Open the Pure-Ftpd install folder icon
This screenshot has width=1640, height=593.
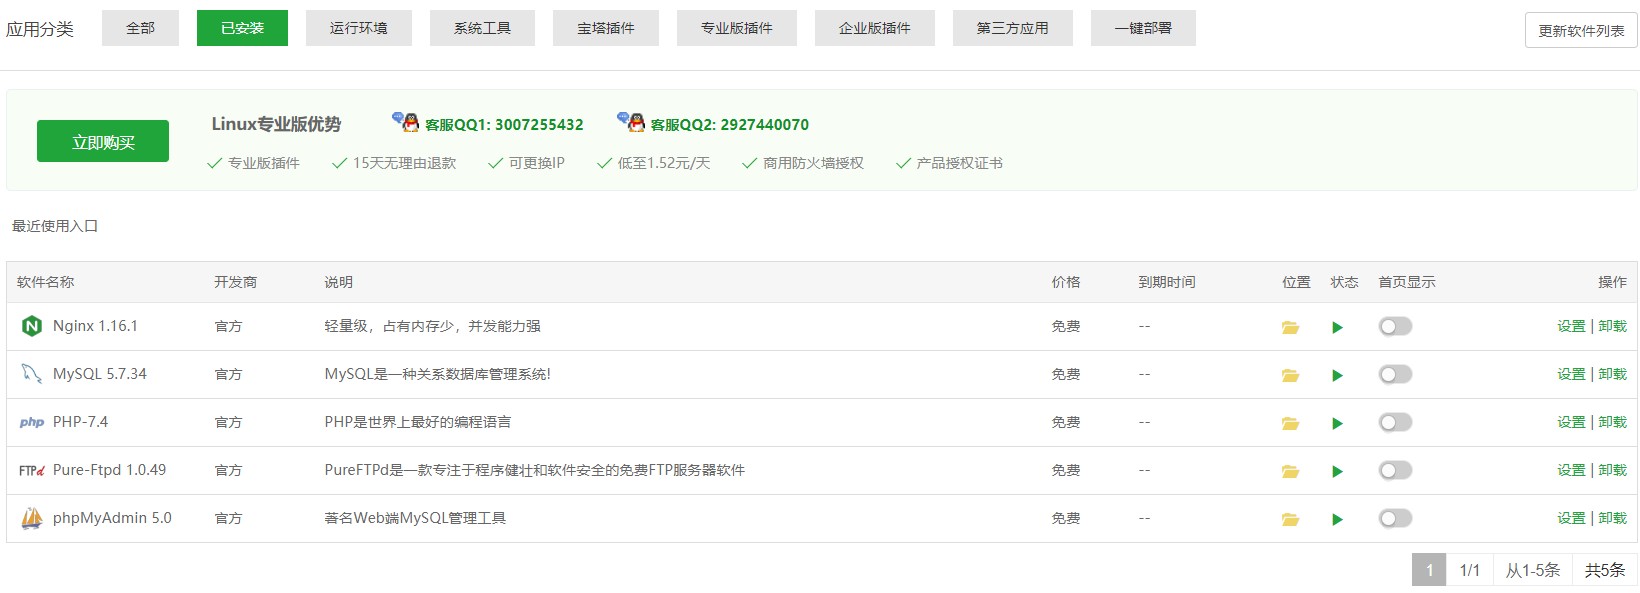pyautogui.click(x=1290, y=471)
